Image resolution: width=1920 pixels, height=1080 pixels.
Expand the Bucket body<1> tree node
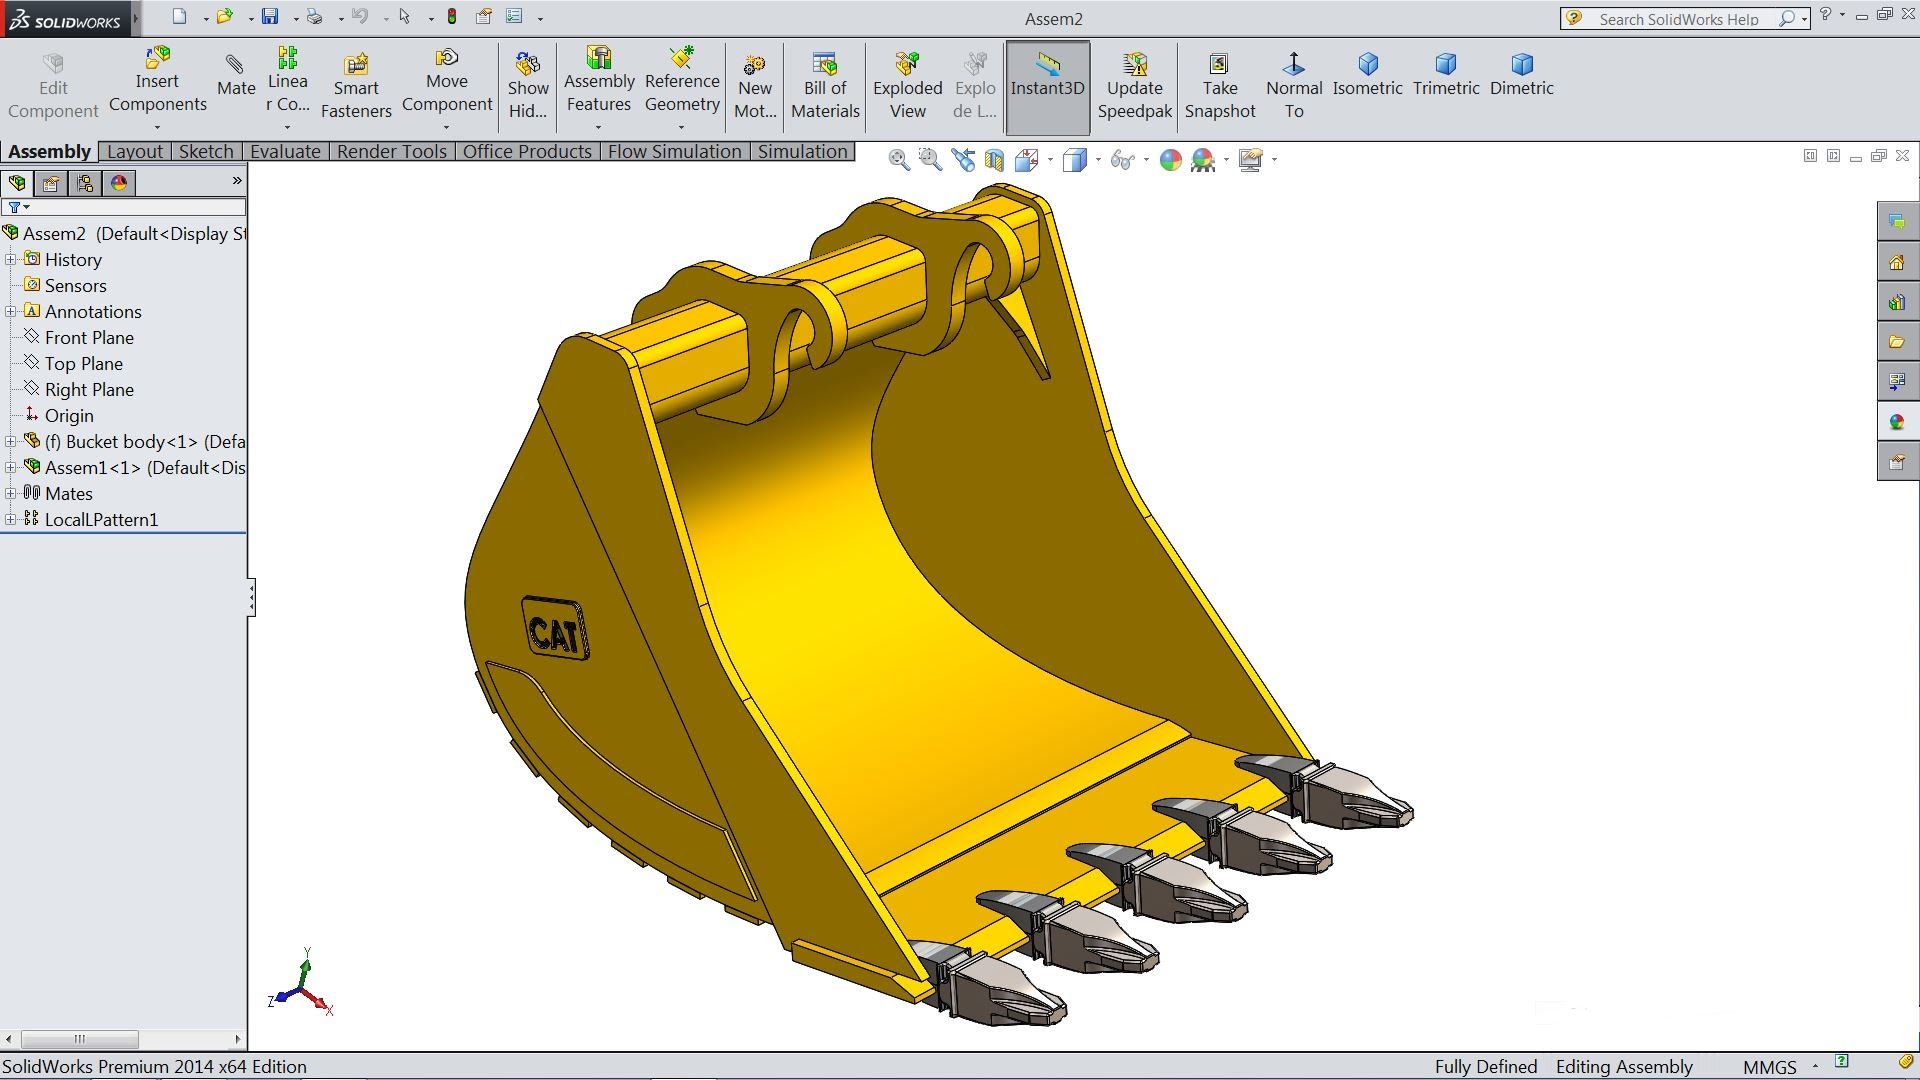[10, 441]
